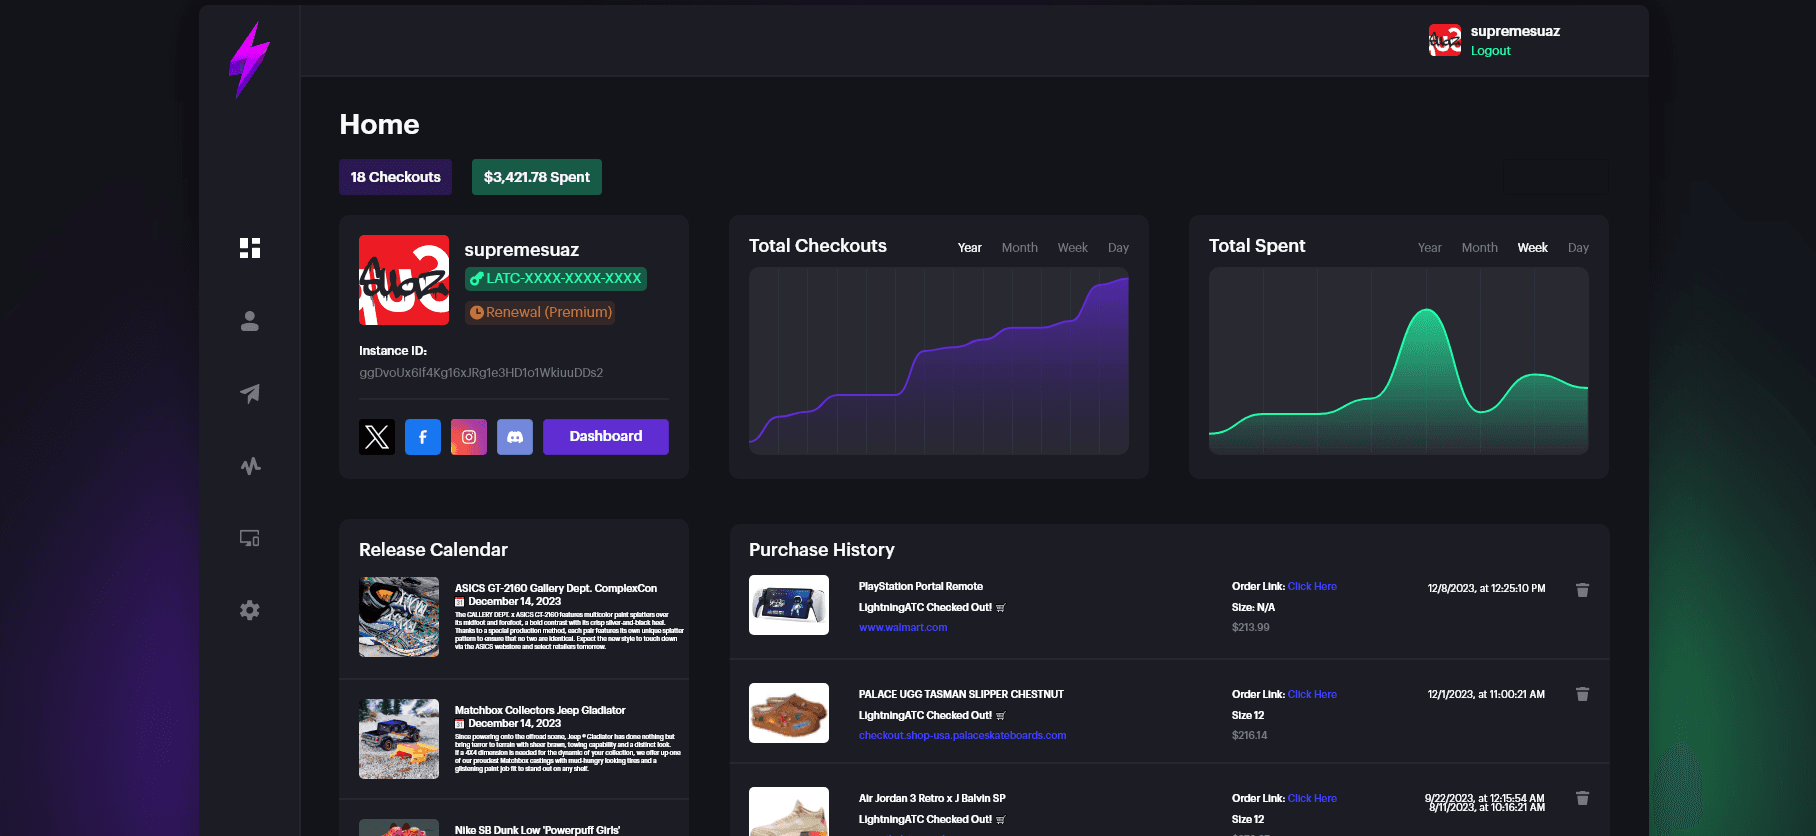The image size is (1816, 836).
Task: Click the ASICS GT-2160 release thumbnail
Action: point(399,617)
